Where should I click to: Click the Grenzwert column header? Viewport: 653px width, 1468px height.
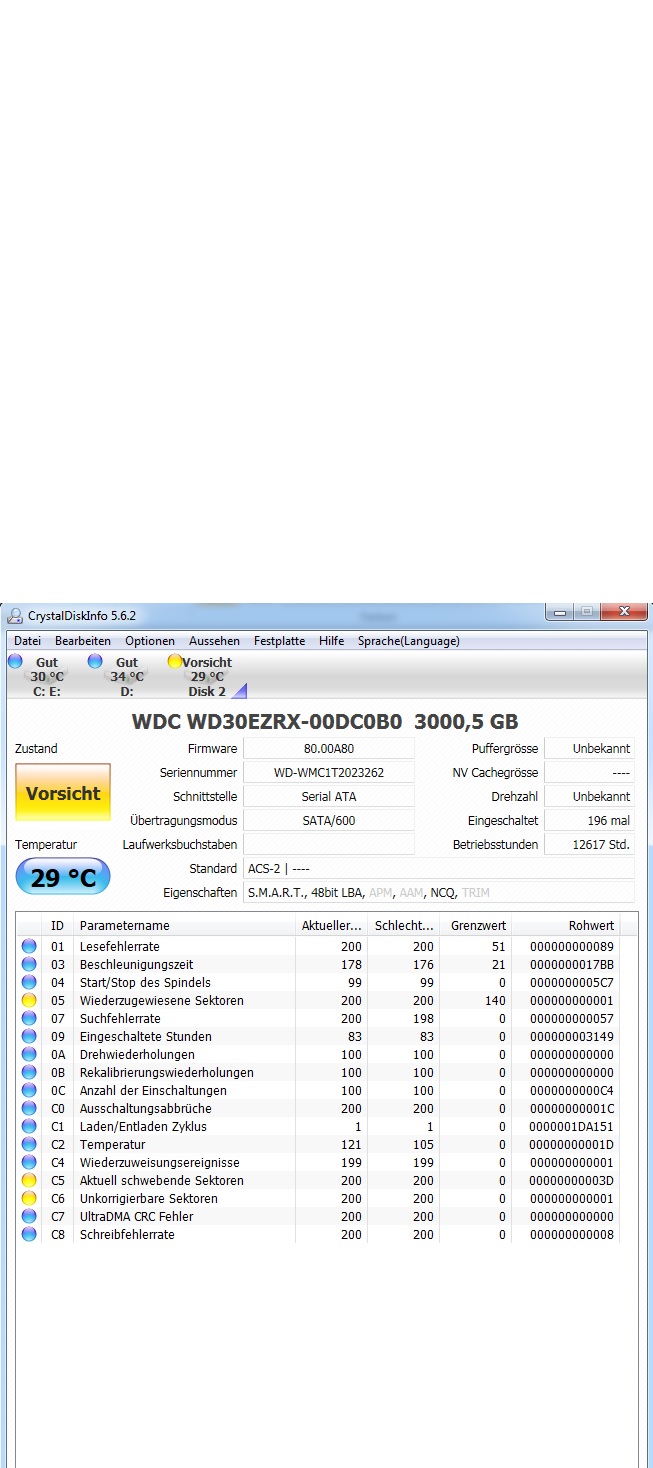click(476, 925)
